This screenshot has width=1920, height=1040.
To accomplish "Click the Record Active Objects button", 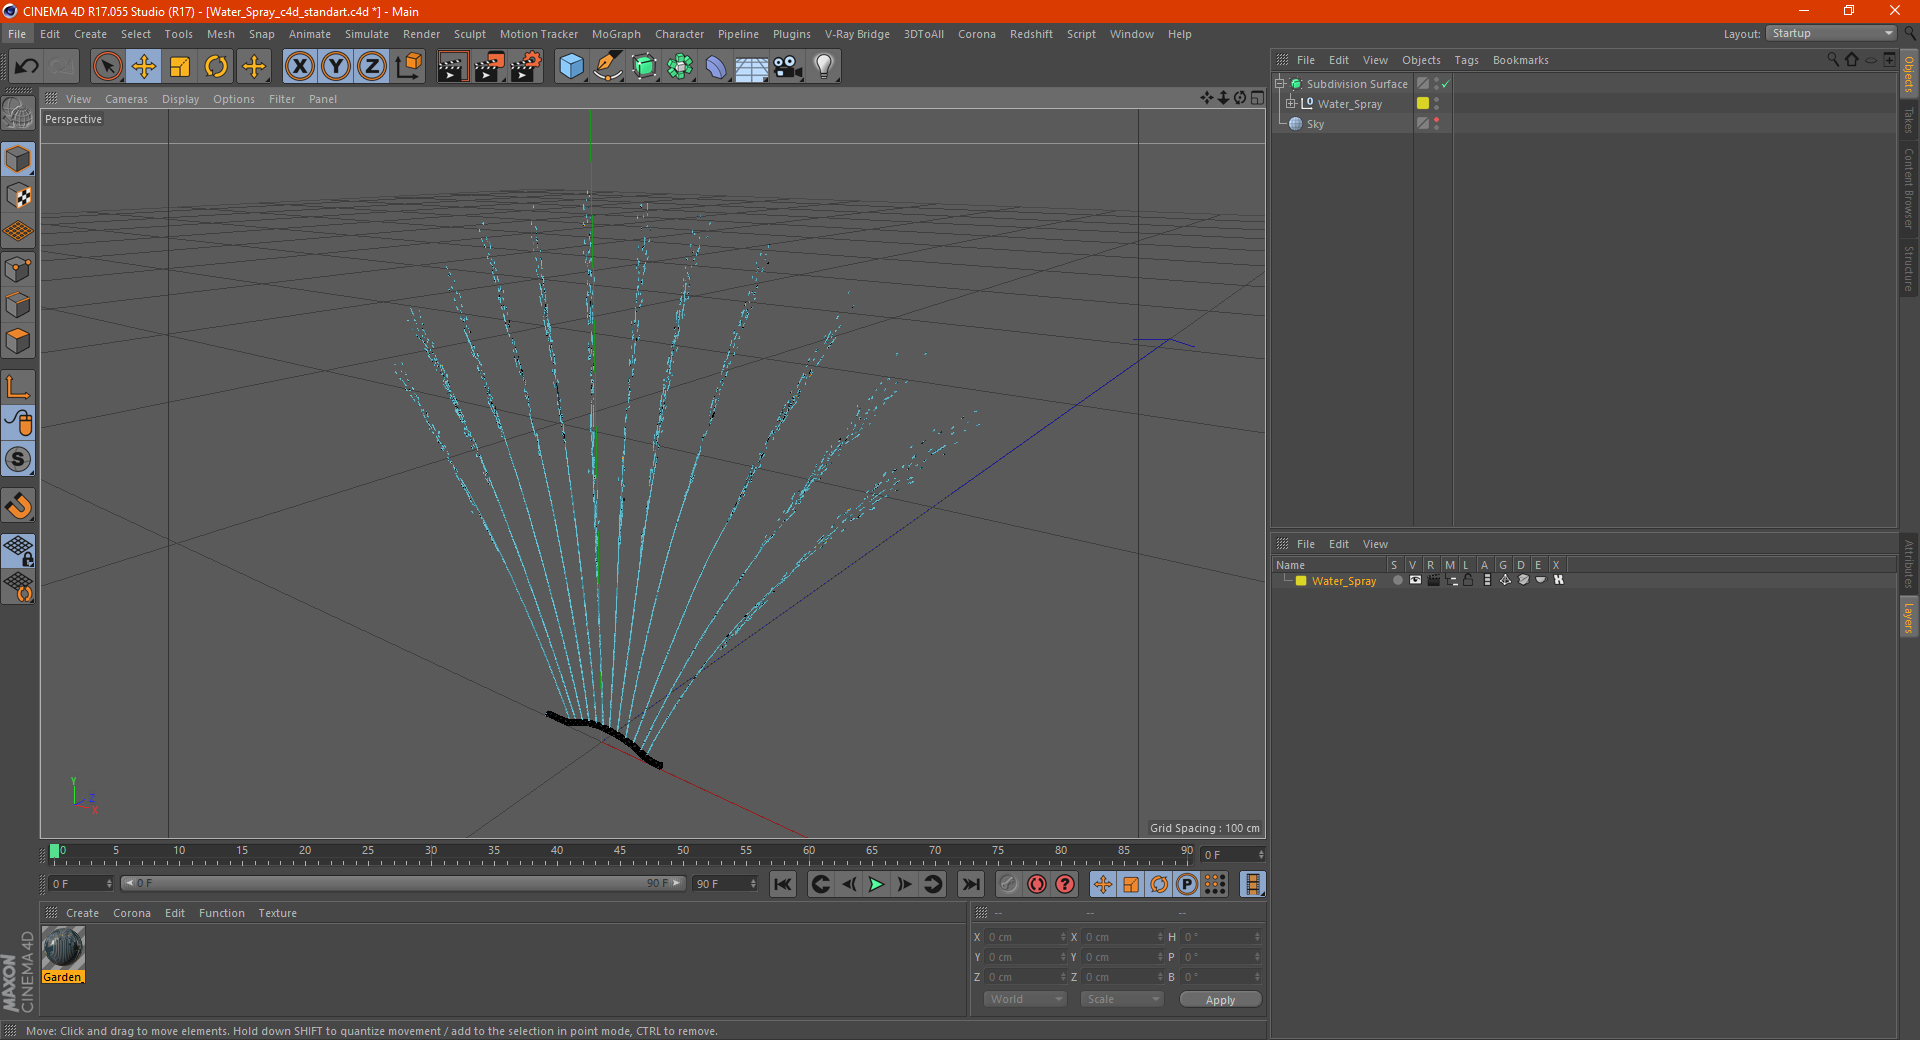I will (1008, 884).
